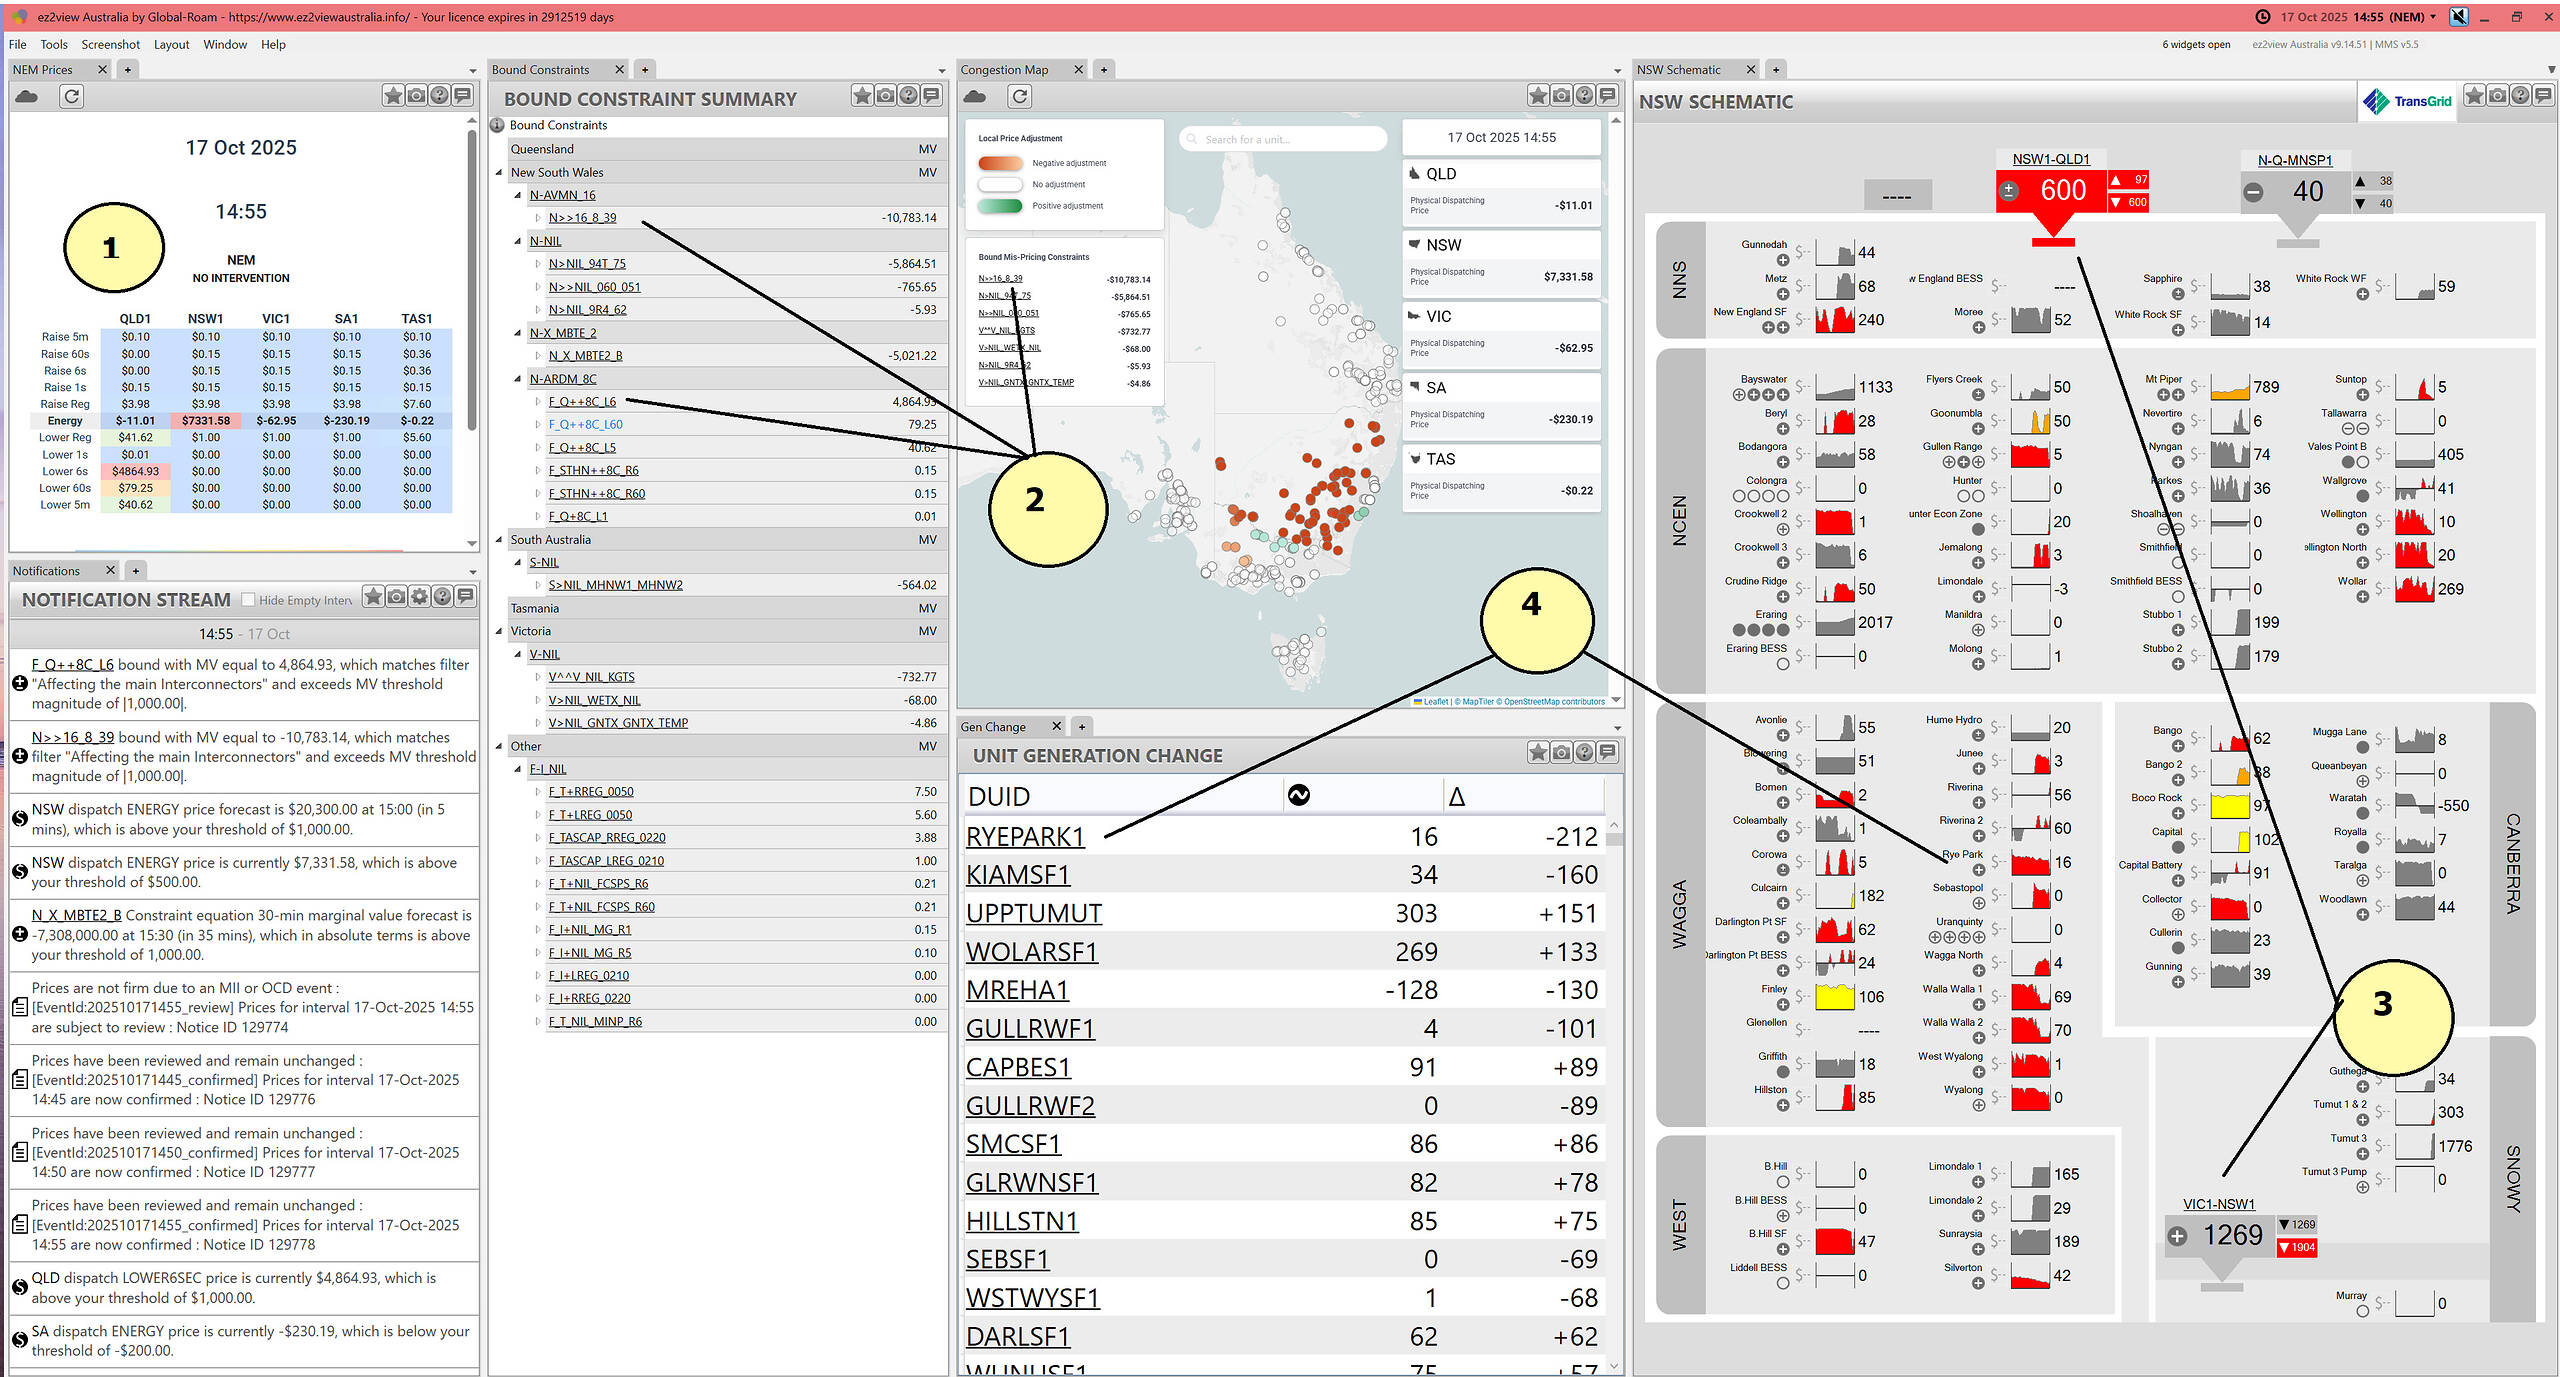The width and height of the screenshot is (2560, 1377).
Task: Open comment icon in NSW Schematic toolbar
Action: pyautogui.click(x=2543, y=95)
